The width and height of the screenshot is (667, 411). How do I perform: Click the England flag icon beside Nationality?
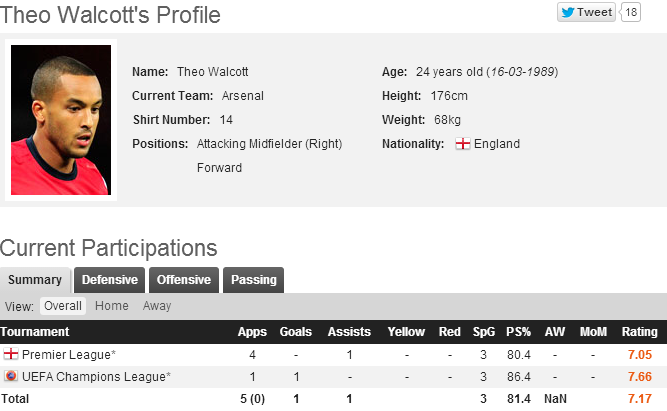[463, 144]
